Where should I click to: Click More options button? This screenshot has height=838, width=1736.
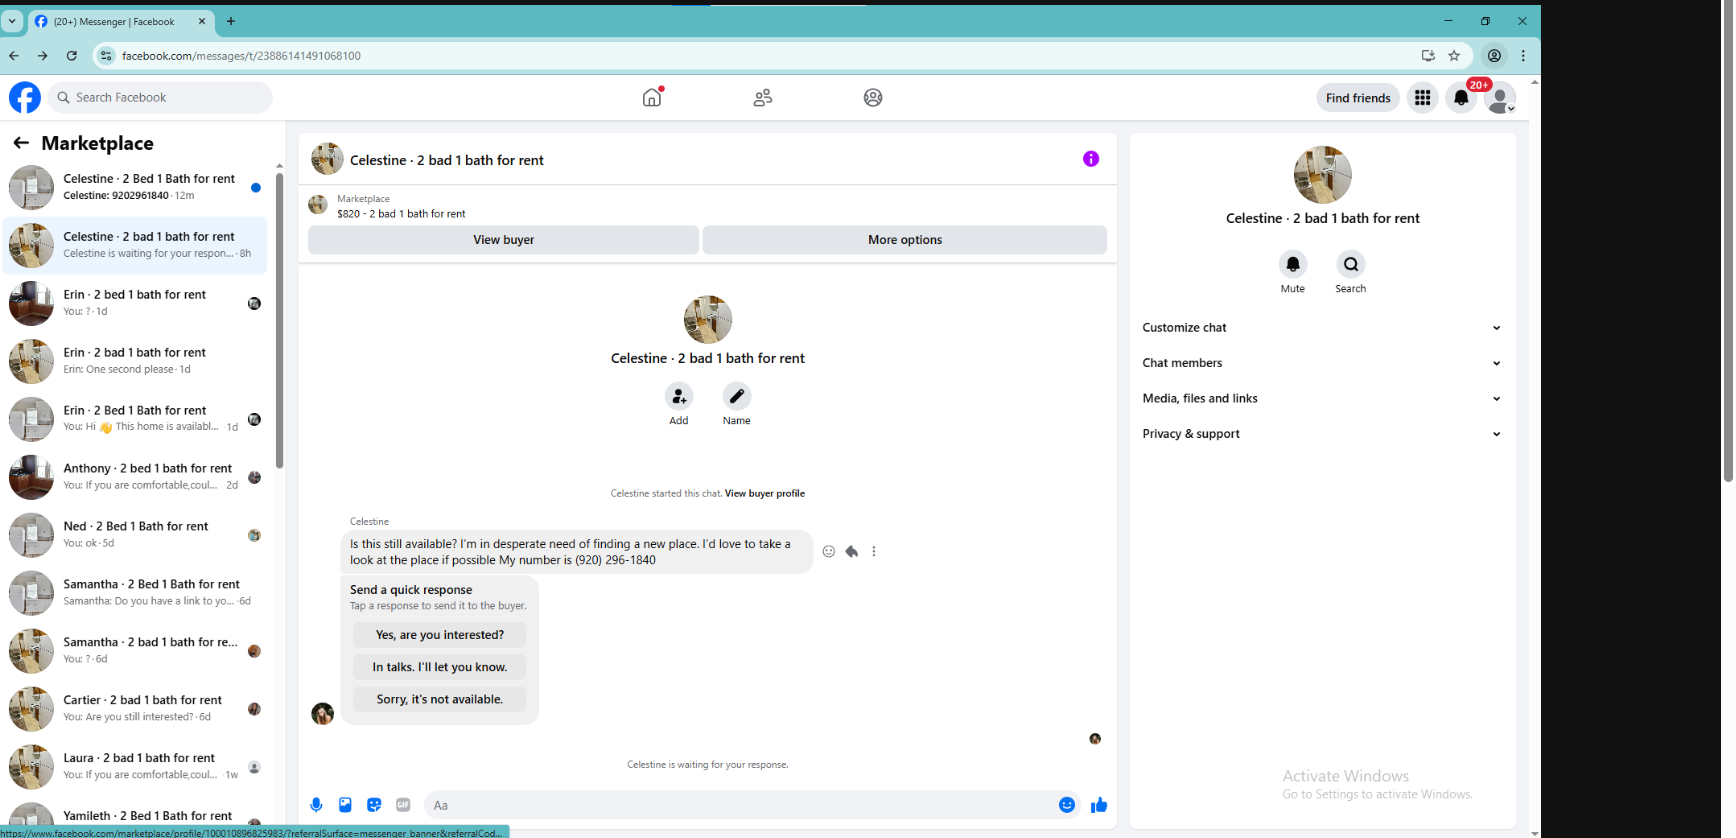coord(905,240)
